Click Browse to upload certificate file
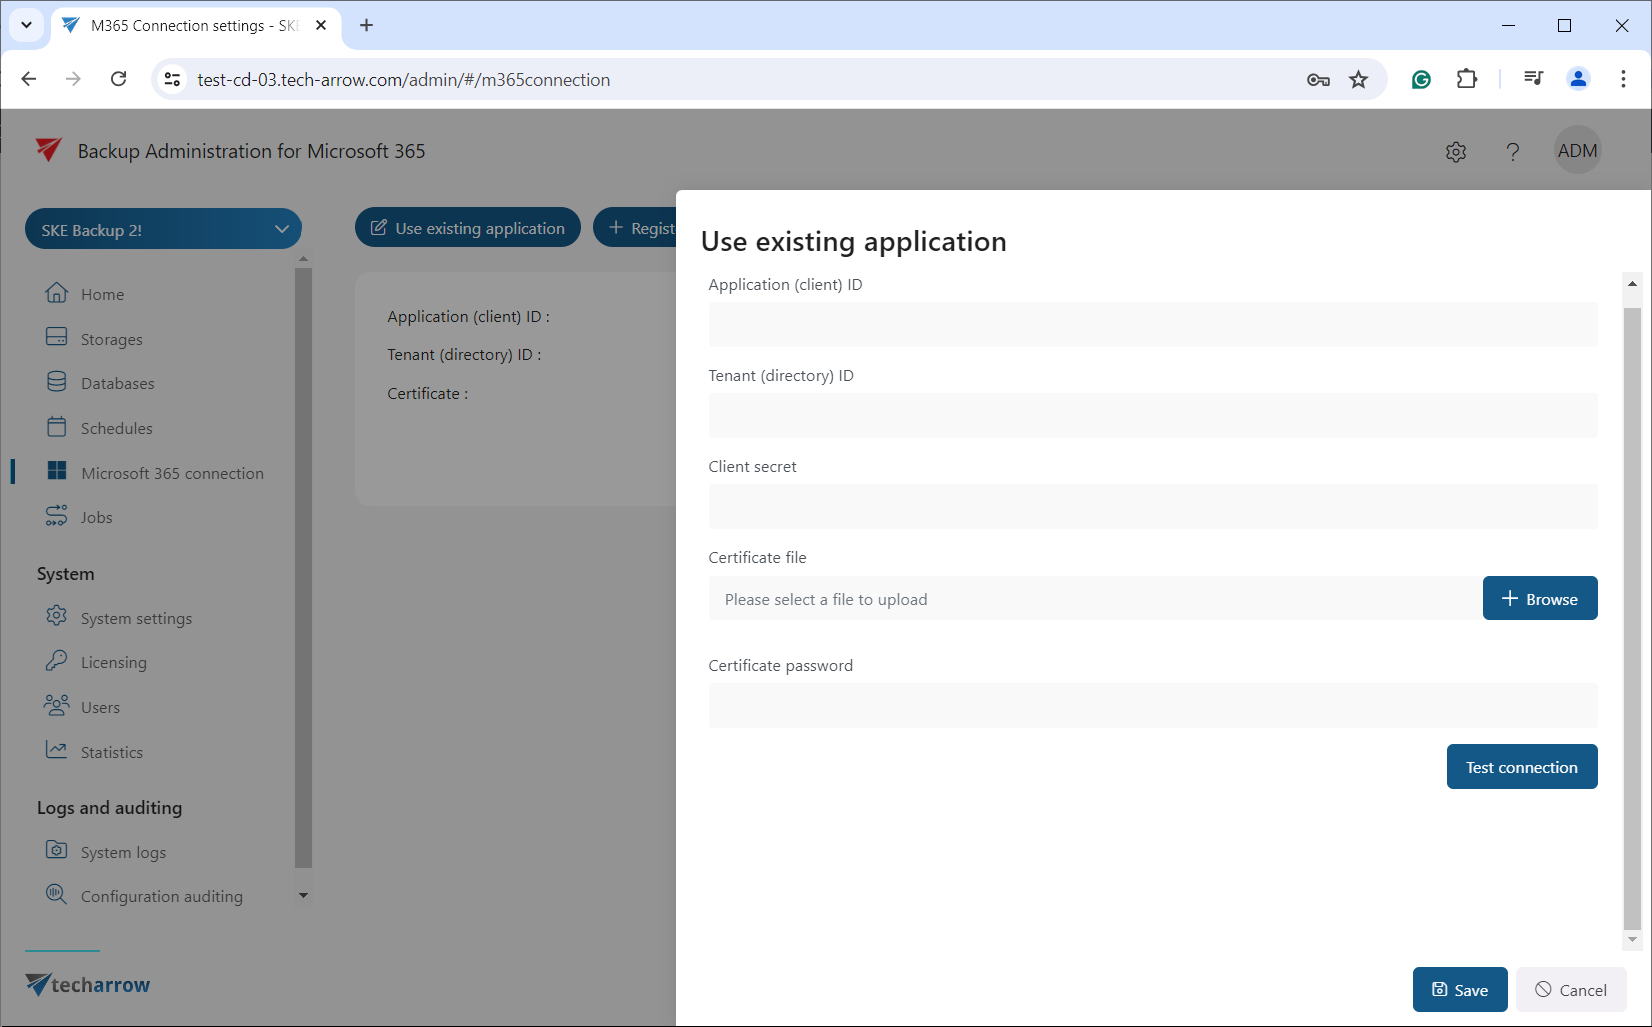This screenshot has width=1652, height=1027. (x=1539, y=599)
